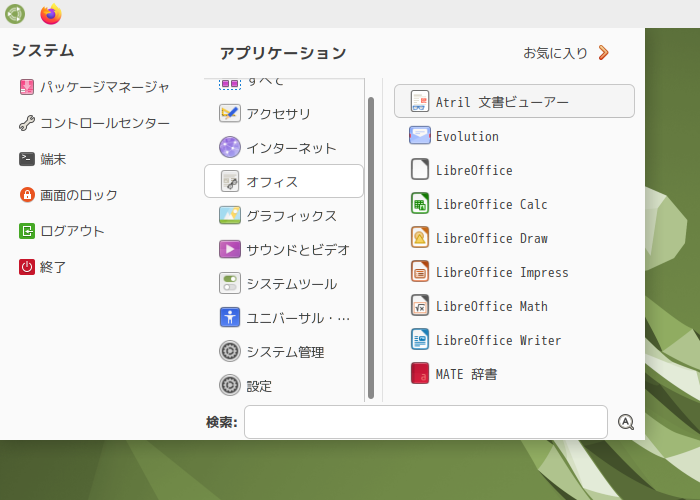Select the サウンドとビデオ category label
This screenshot has height=500, width=700.
coord(298,249)
